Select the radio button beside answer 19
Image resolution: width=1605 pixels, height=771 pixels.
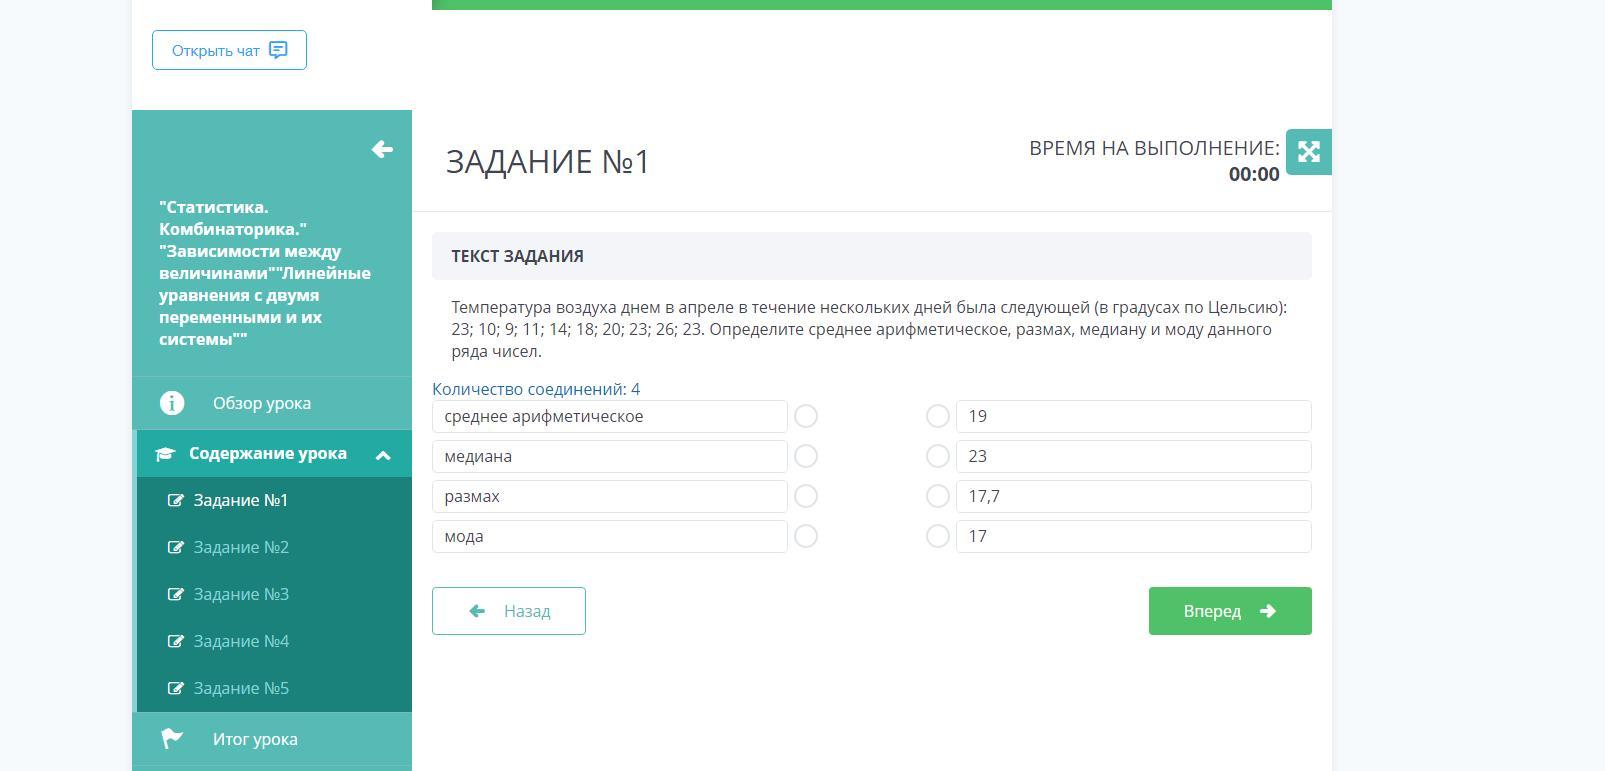tap(938, 416)
